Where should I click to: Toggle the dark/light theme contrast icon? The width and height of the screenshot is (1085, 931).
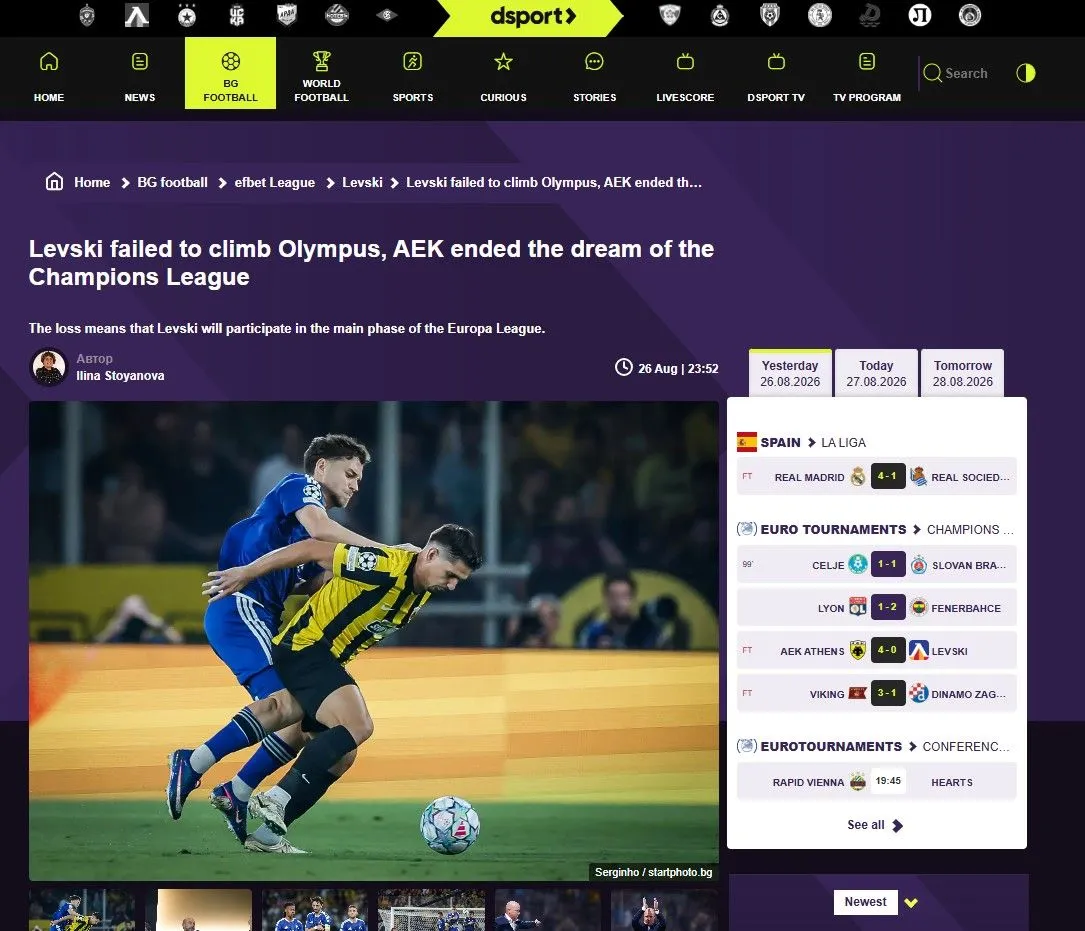coord(1025,73)
